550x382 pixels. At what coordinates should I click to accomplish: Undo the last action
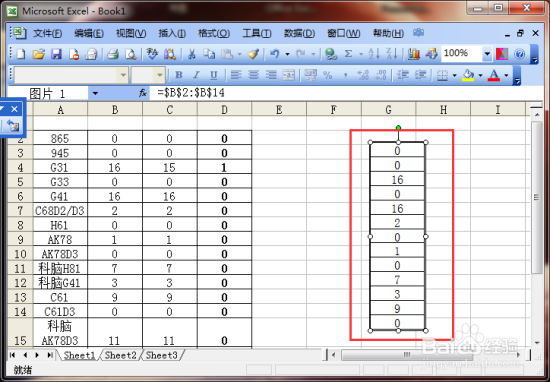pyautogui.click(x=274, y=54)
